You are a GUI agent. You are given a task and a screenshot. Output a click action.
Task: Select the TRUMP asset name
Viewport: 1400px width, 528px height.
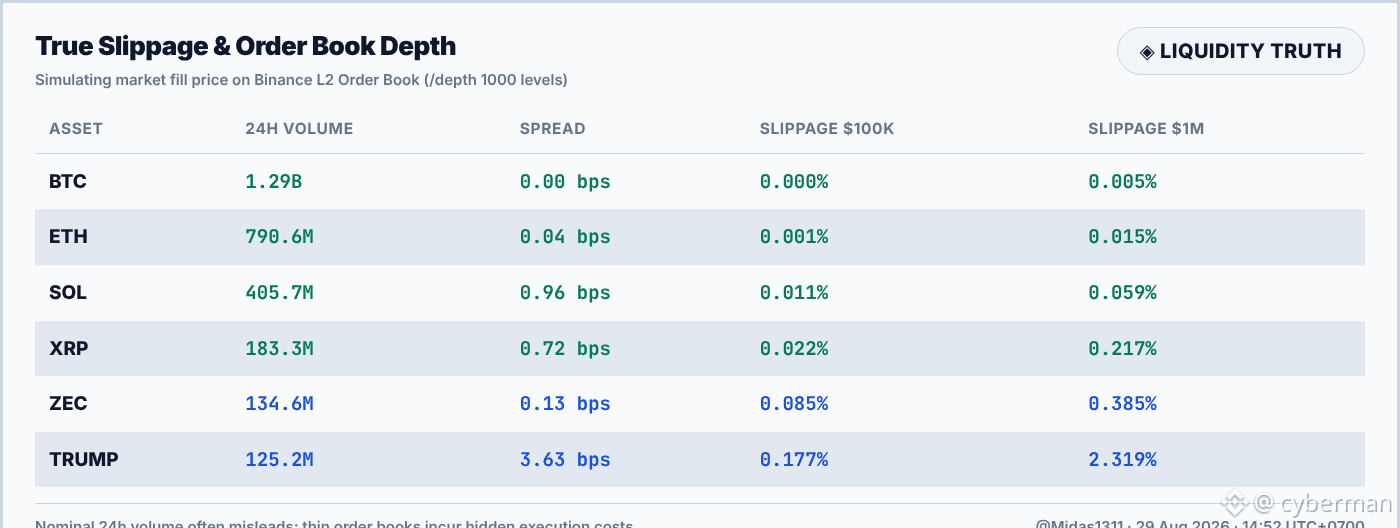tap(84, 460)
